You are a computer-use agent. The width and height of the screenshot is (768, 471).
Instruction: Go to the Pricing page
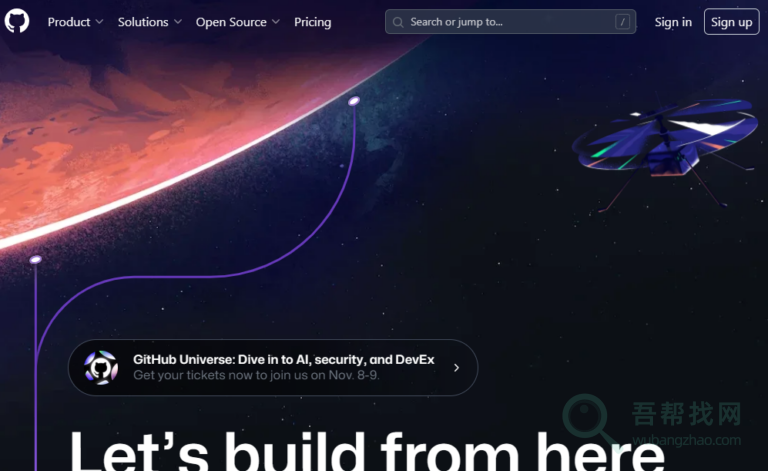point(312,22)
